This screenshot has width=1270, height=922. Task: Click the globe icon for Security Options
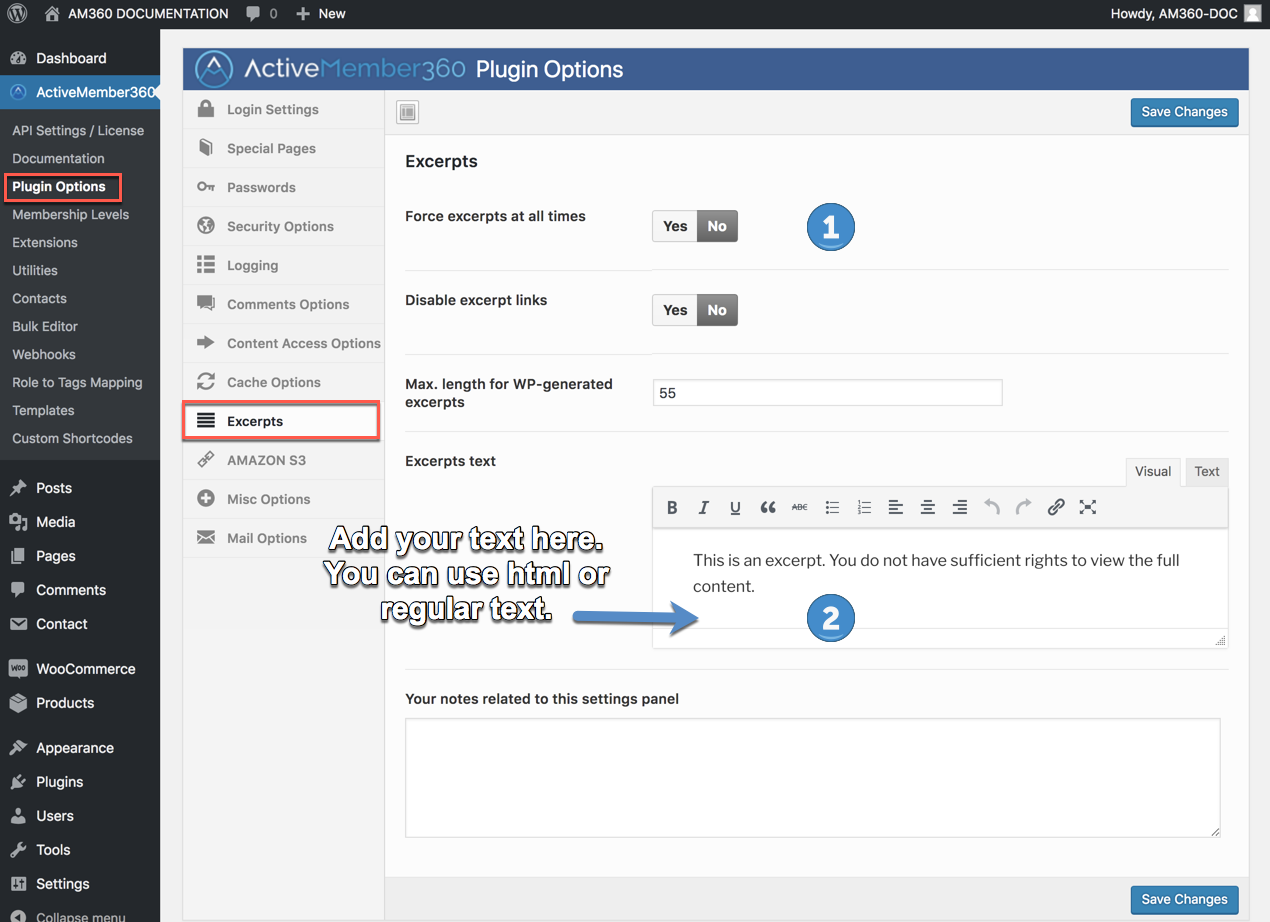click(206, 226)
